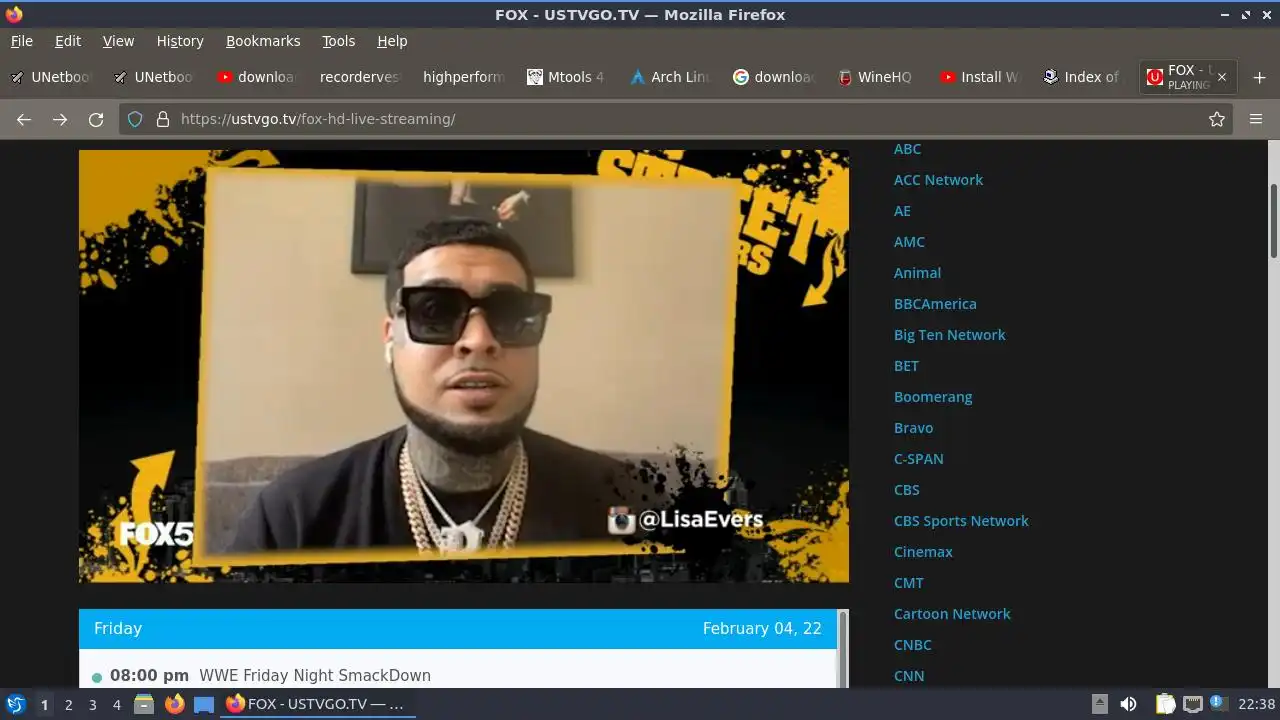Open the ACC Network channel link
This screenshot has width=1280, height=720.
938,180
